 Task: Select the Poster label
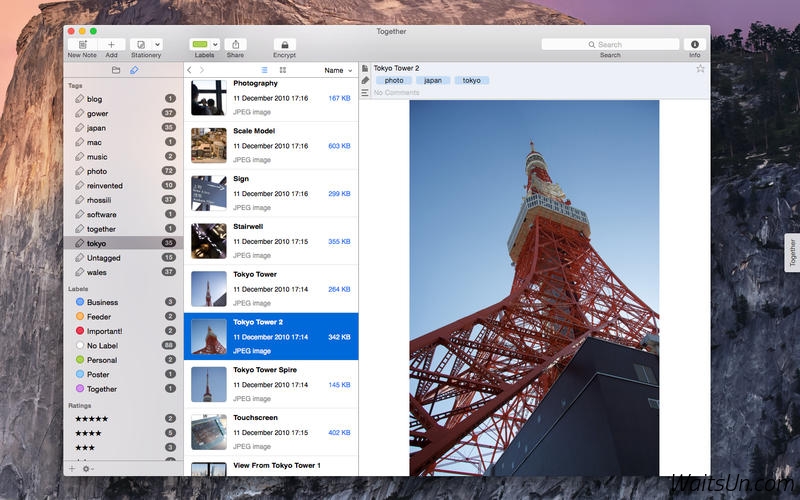click(x=123, y=374)
